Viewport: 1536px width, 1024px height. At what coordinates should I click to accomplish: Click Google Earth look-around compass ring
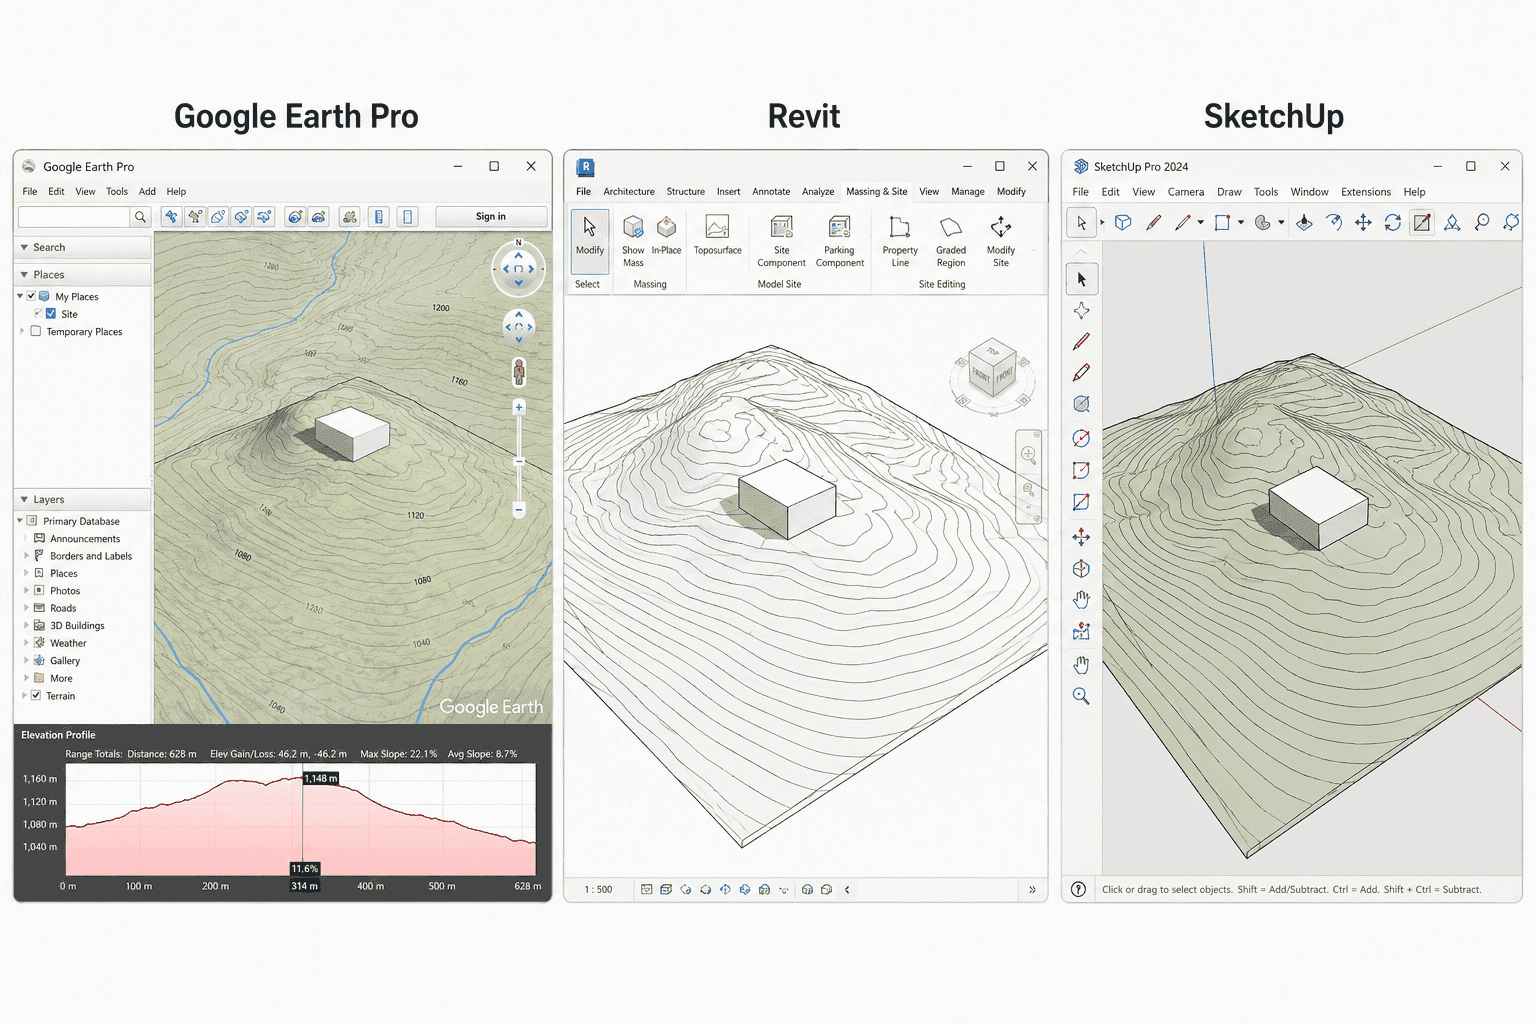pos(518,268)
